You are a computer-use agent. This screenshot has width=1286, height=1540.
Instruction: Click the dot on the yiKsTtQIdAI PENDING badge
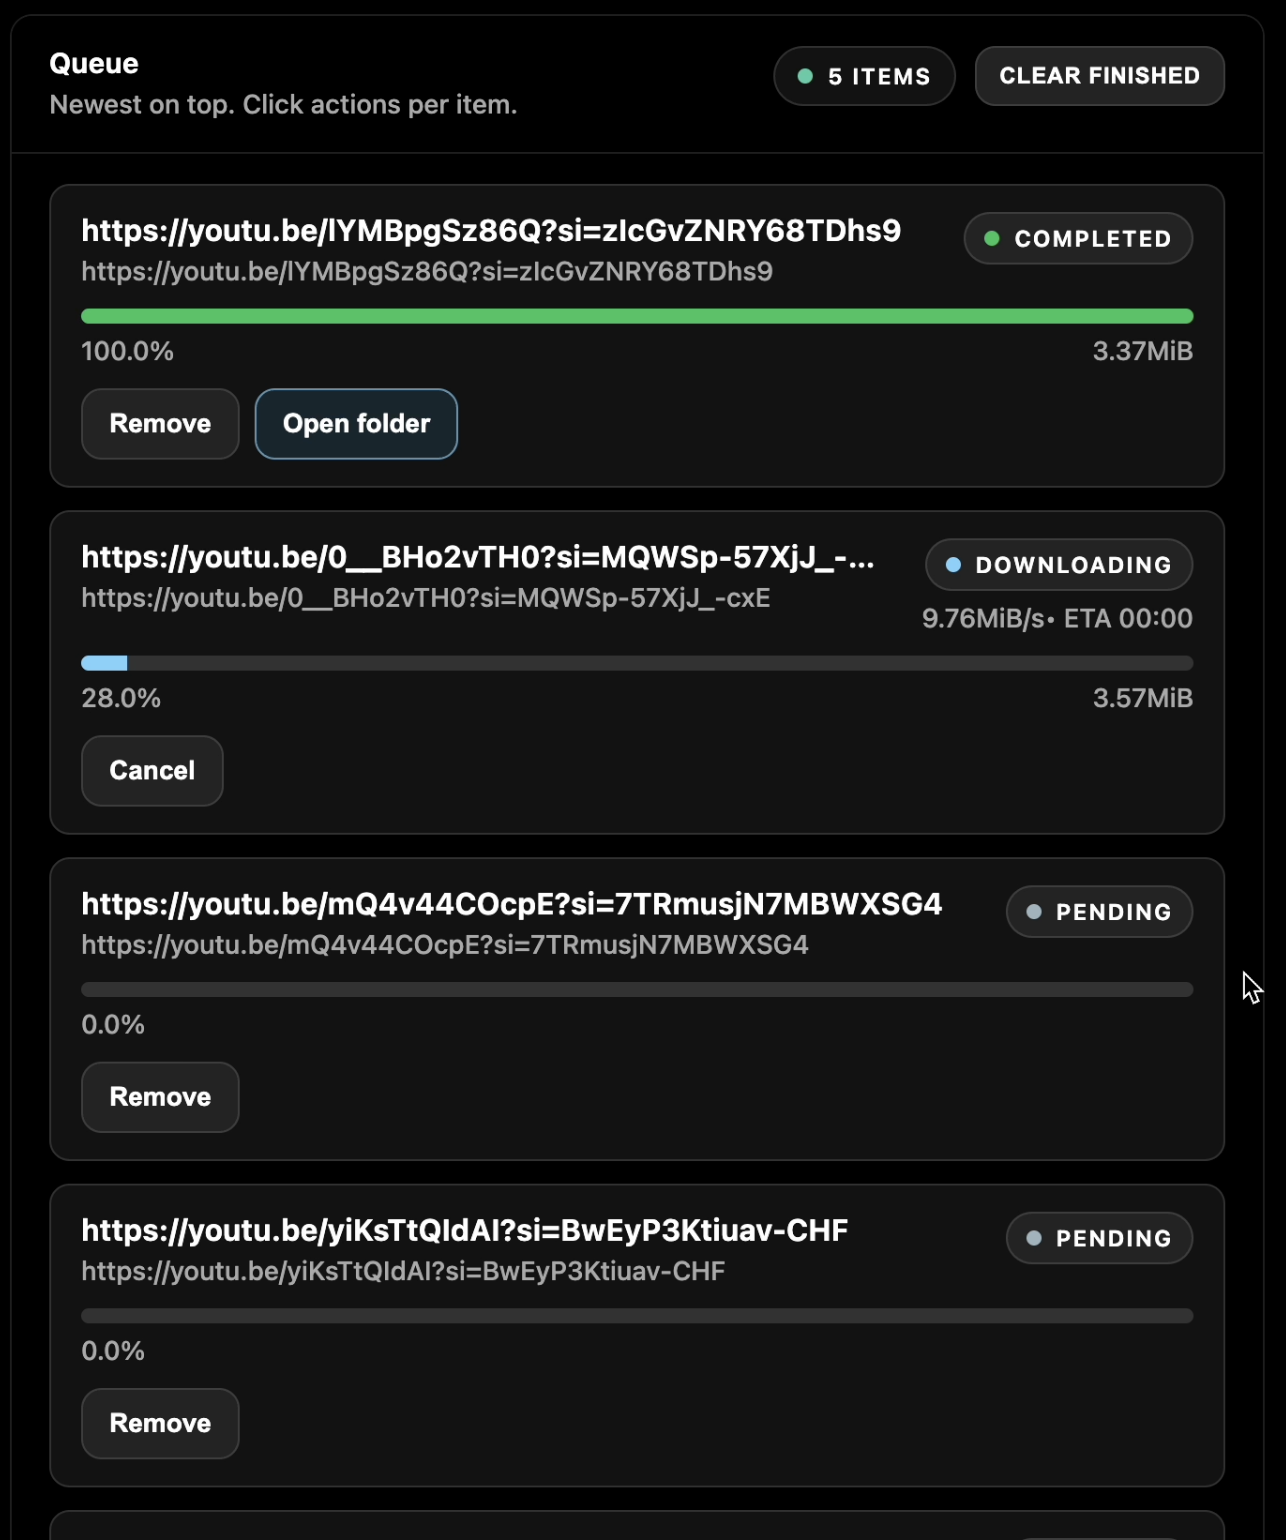1032,1237
